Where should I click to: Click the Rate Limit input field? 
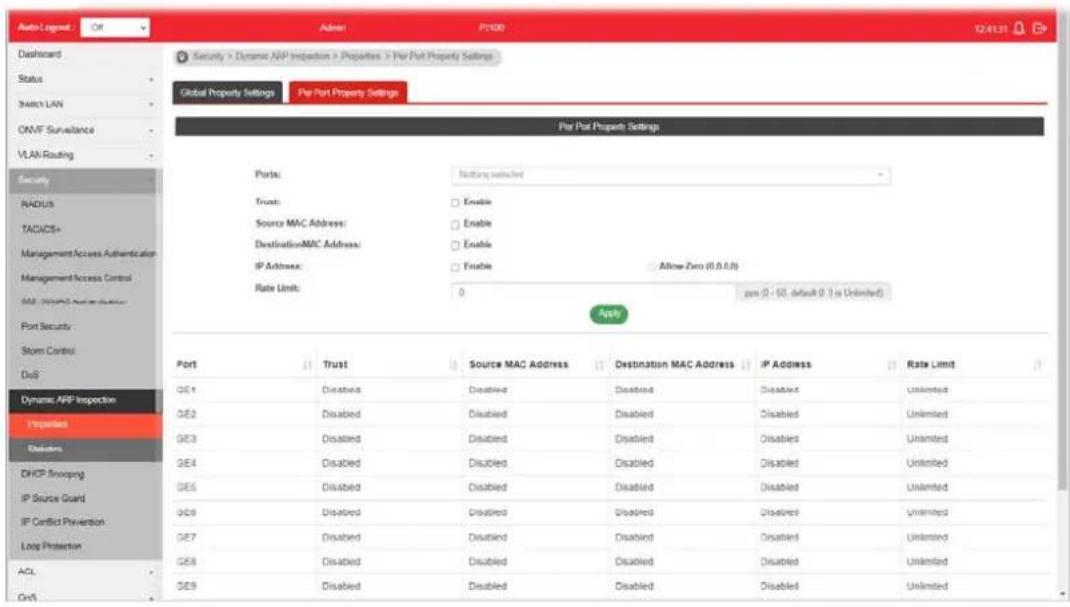pos(592,293)
